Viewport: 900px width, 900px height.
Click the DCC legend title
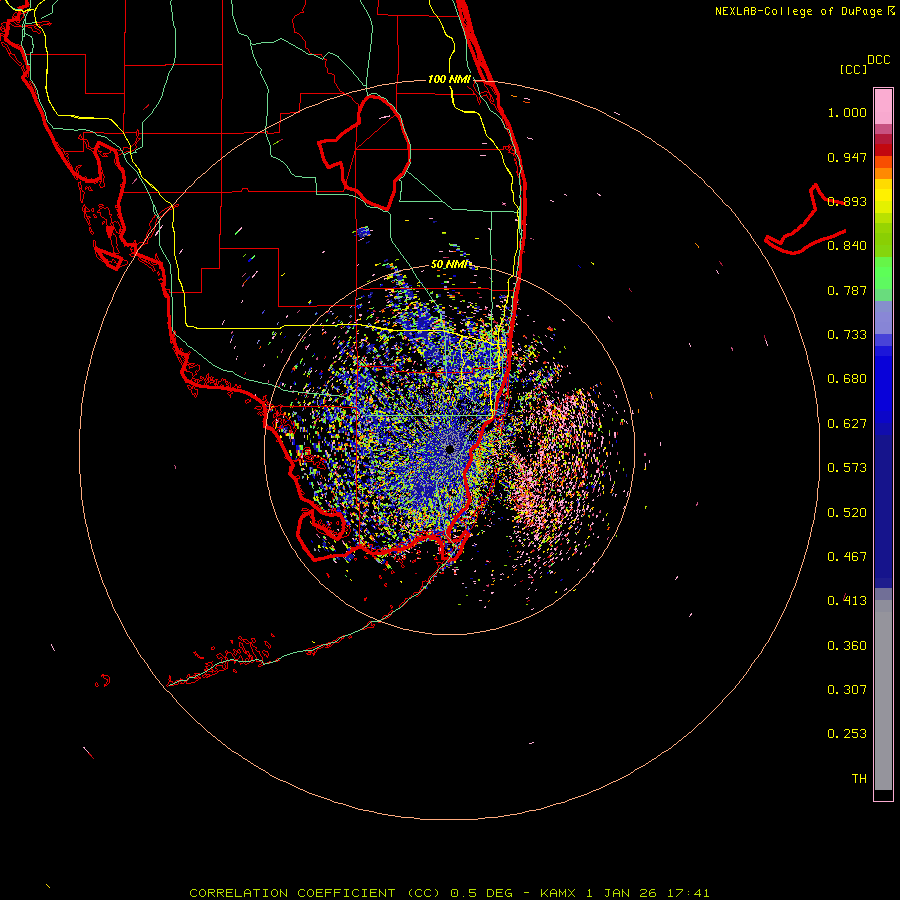coord(878,60)
